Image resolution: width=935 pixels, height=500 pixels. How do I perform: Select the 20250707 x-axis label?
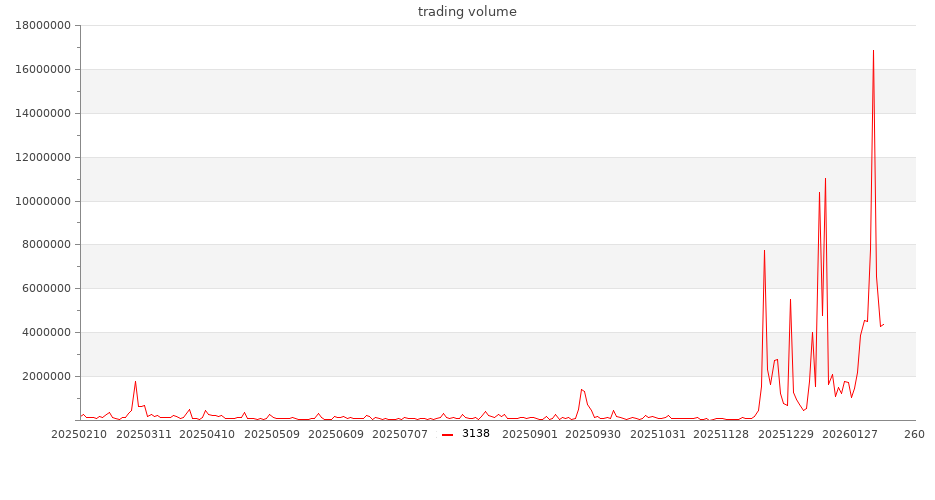tap(400, 435)
